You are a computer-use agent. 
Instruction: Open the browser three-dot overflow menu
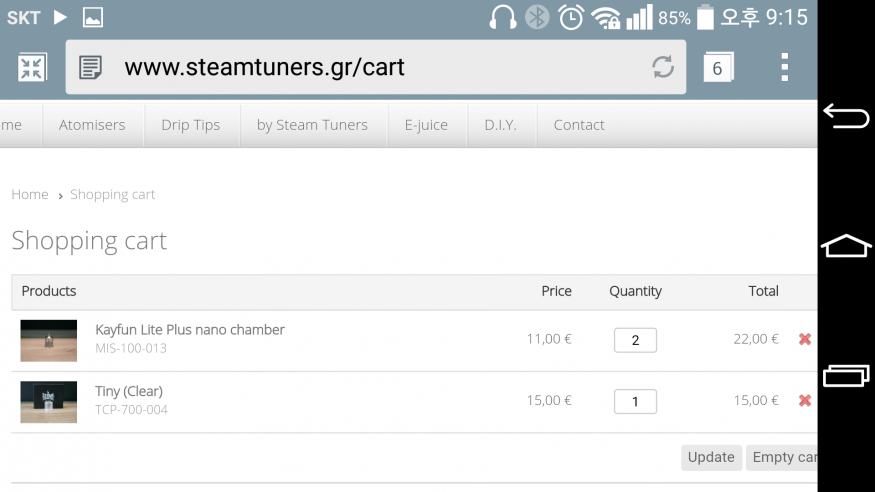click(x=785, y=67)
